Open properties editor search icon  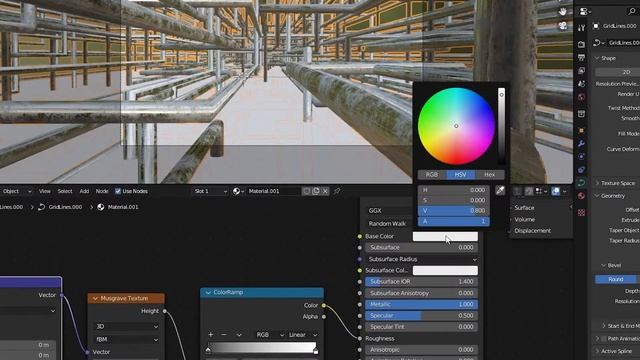(632, 12)
